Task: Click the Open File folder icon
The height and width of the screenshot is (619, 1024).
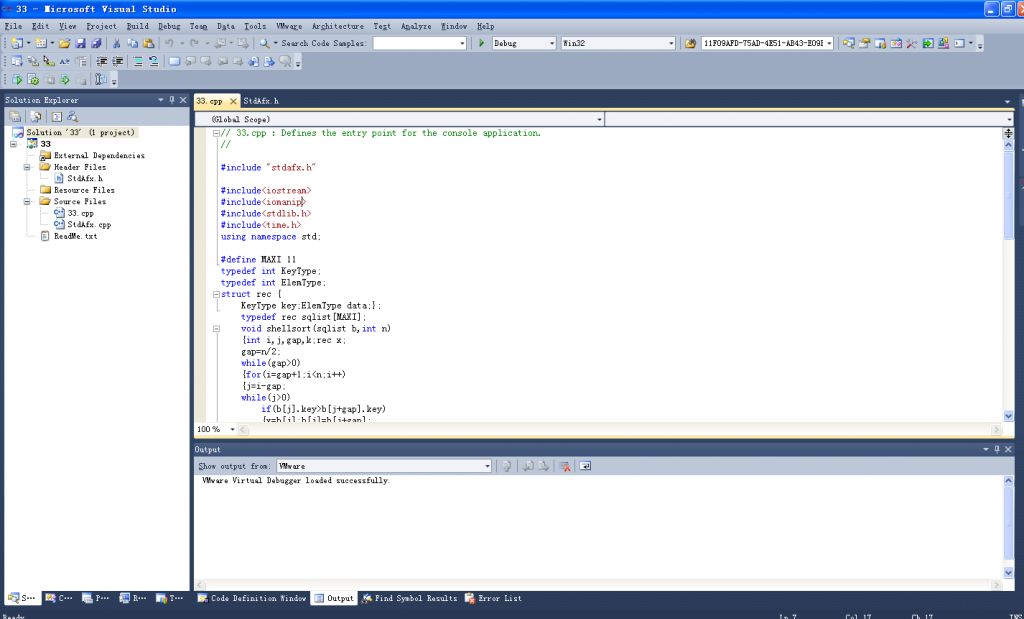Action: click(x=64, y=43)
